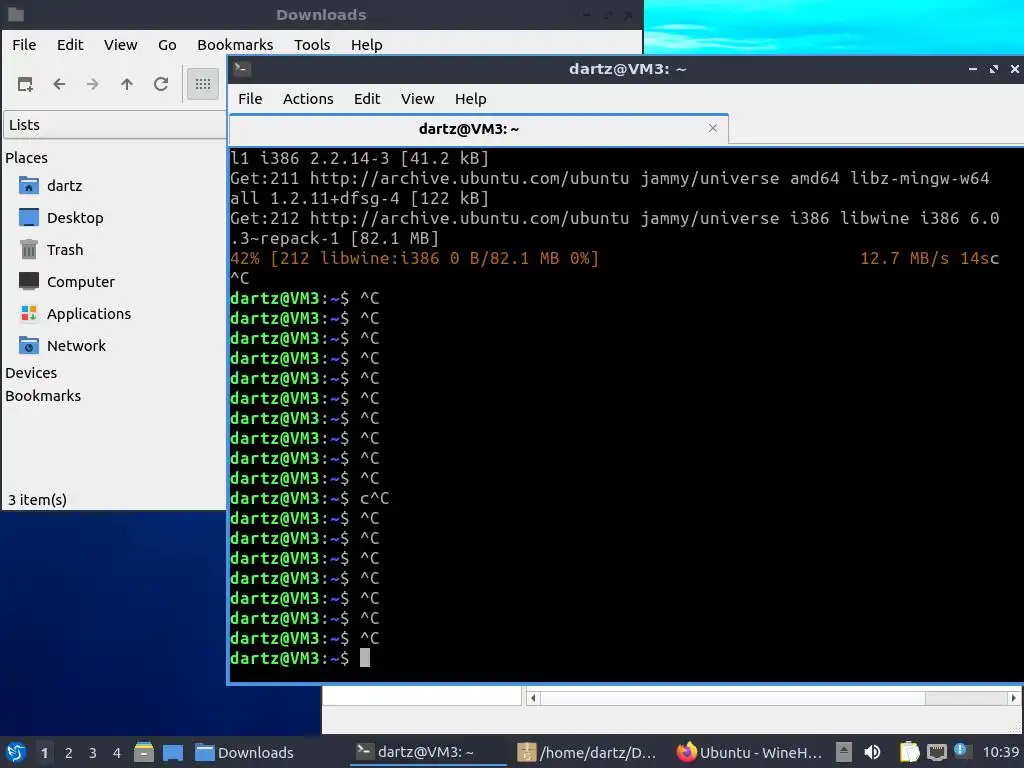Launch file manager from taskbar quick launch
Screen dimensions: 1024x768
point(144,752)
